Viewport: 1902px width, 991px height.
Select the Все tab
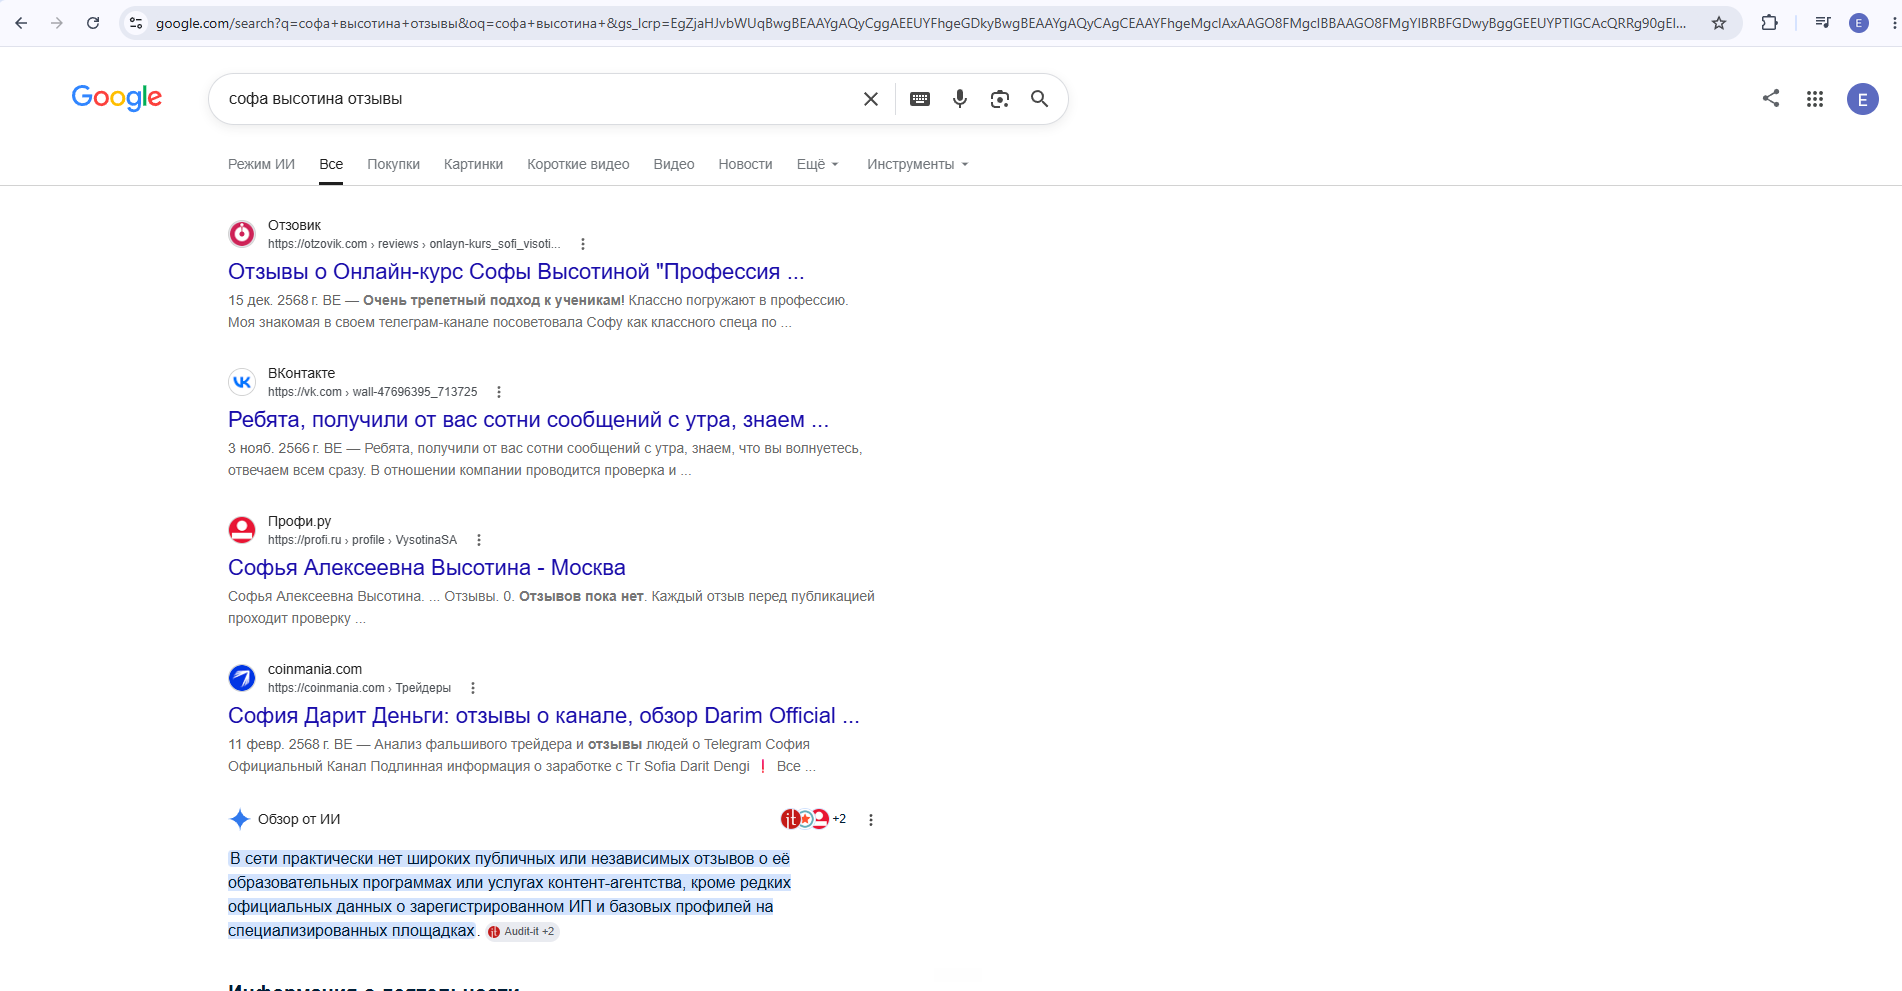(331, 164)
